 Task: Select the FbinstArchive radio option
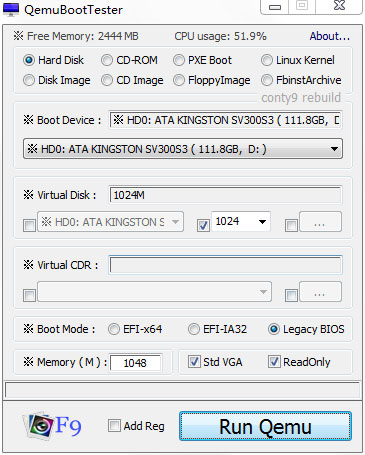[267, 80]
